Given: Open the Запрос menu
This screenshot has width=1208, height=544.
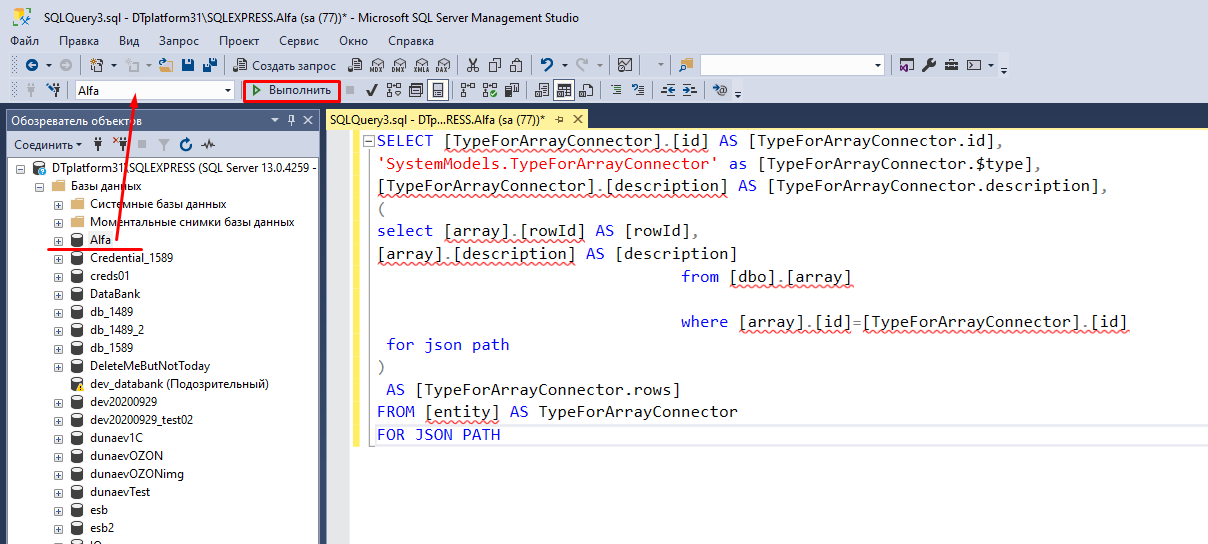Looking at the screenshot, I should [178, 41].
